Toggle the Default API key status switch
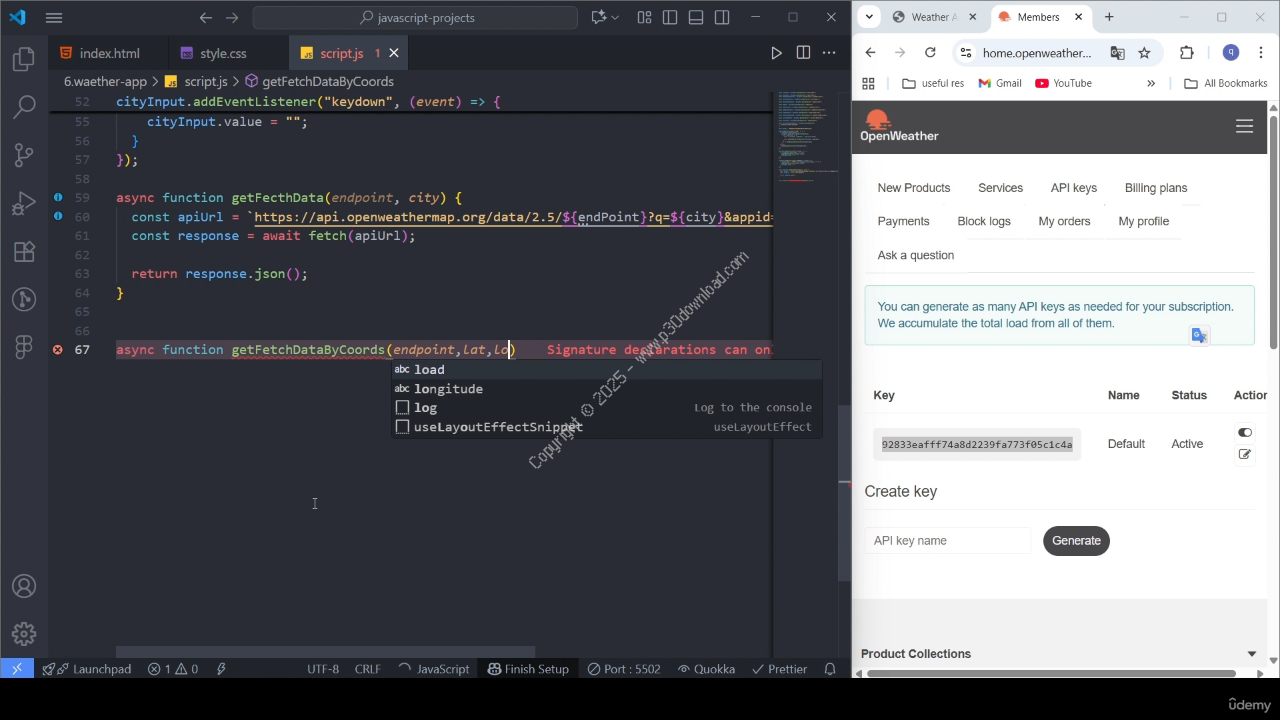The width and height of the screenshot is (1280, 720). (x=1244, y=433)
